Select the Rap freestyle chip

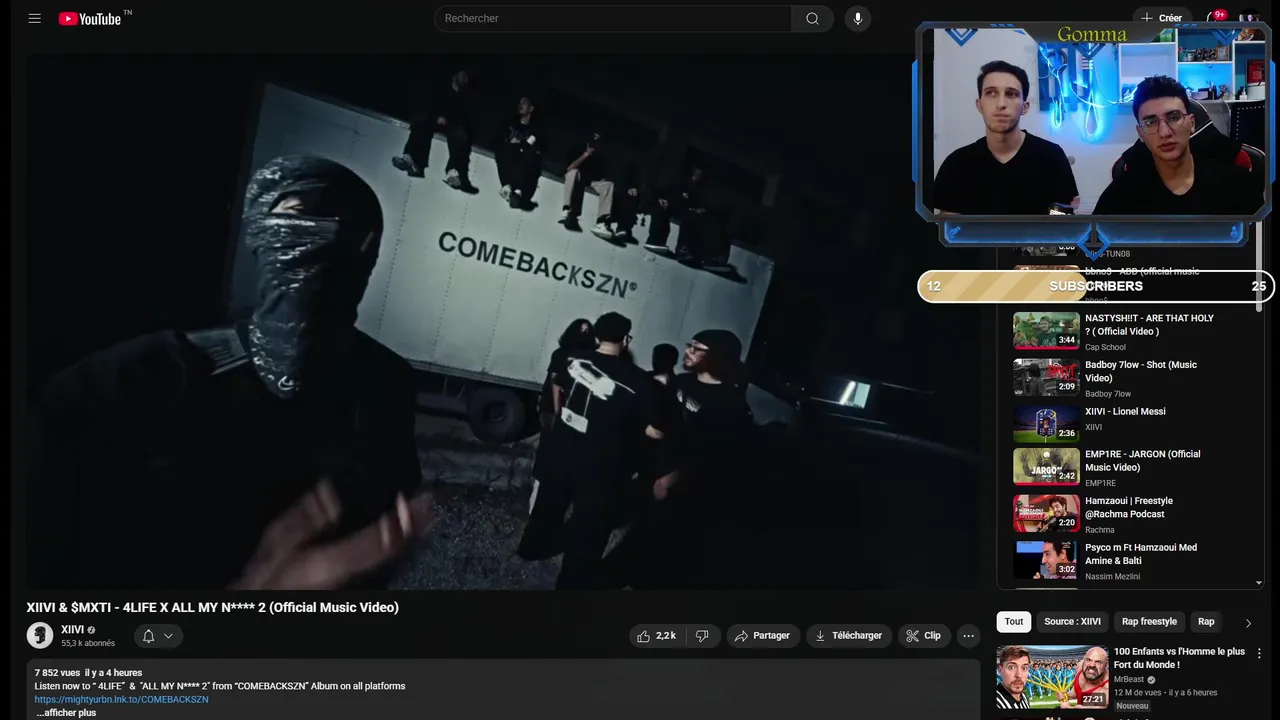click(x=1149, y=621)
